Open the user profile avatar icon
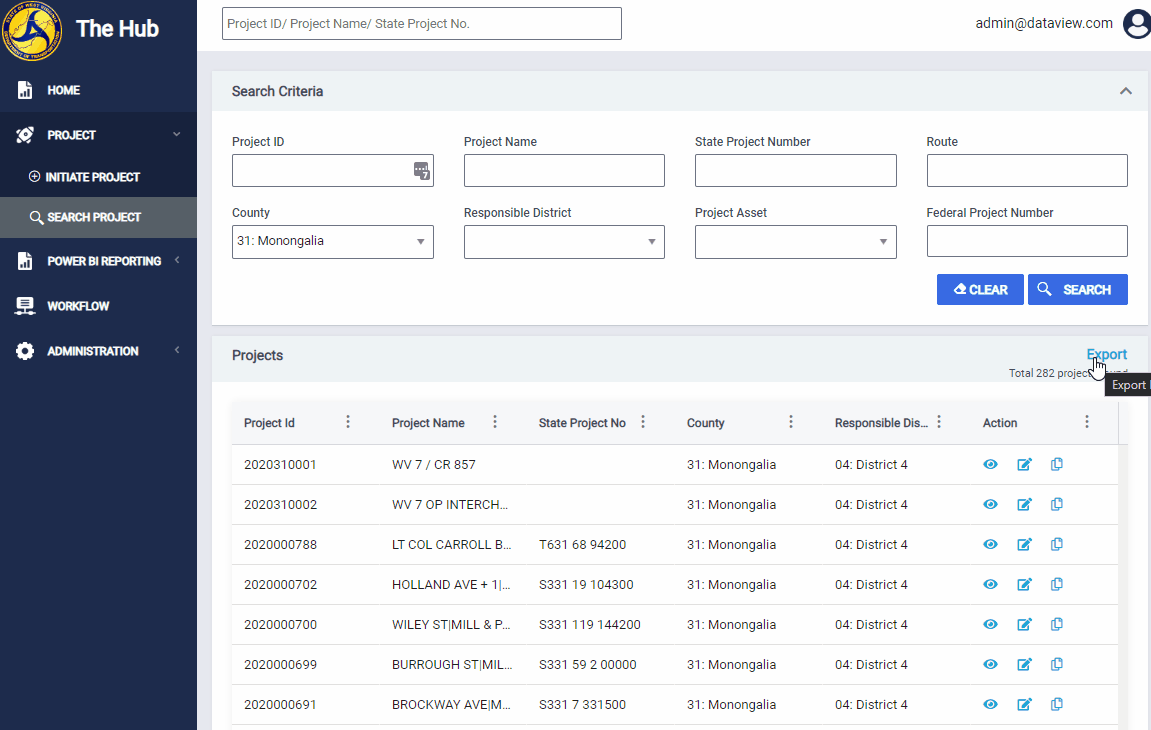 [1137, 24]
